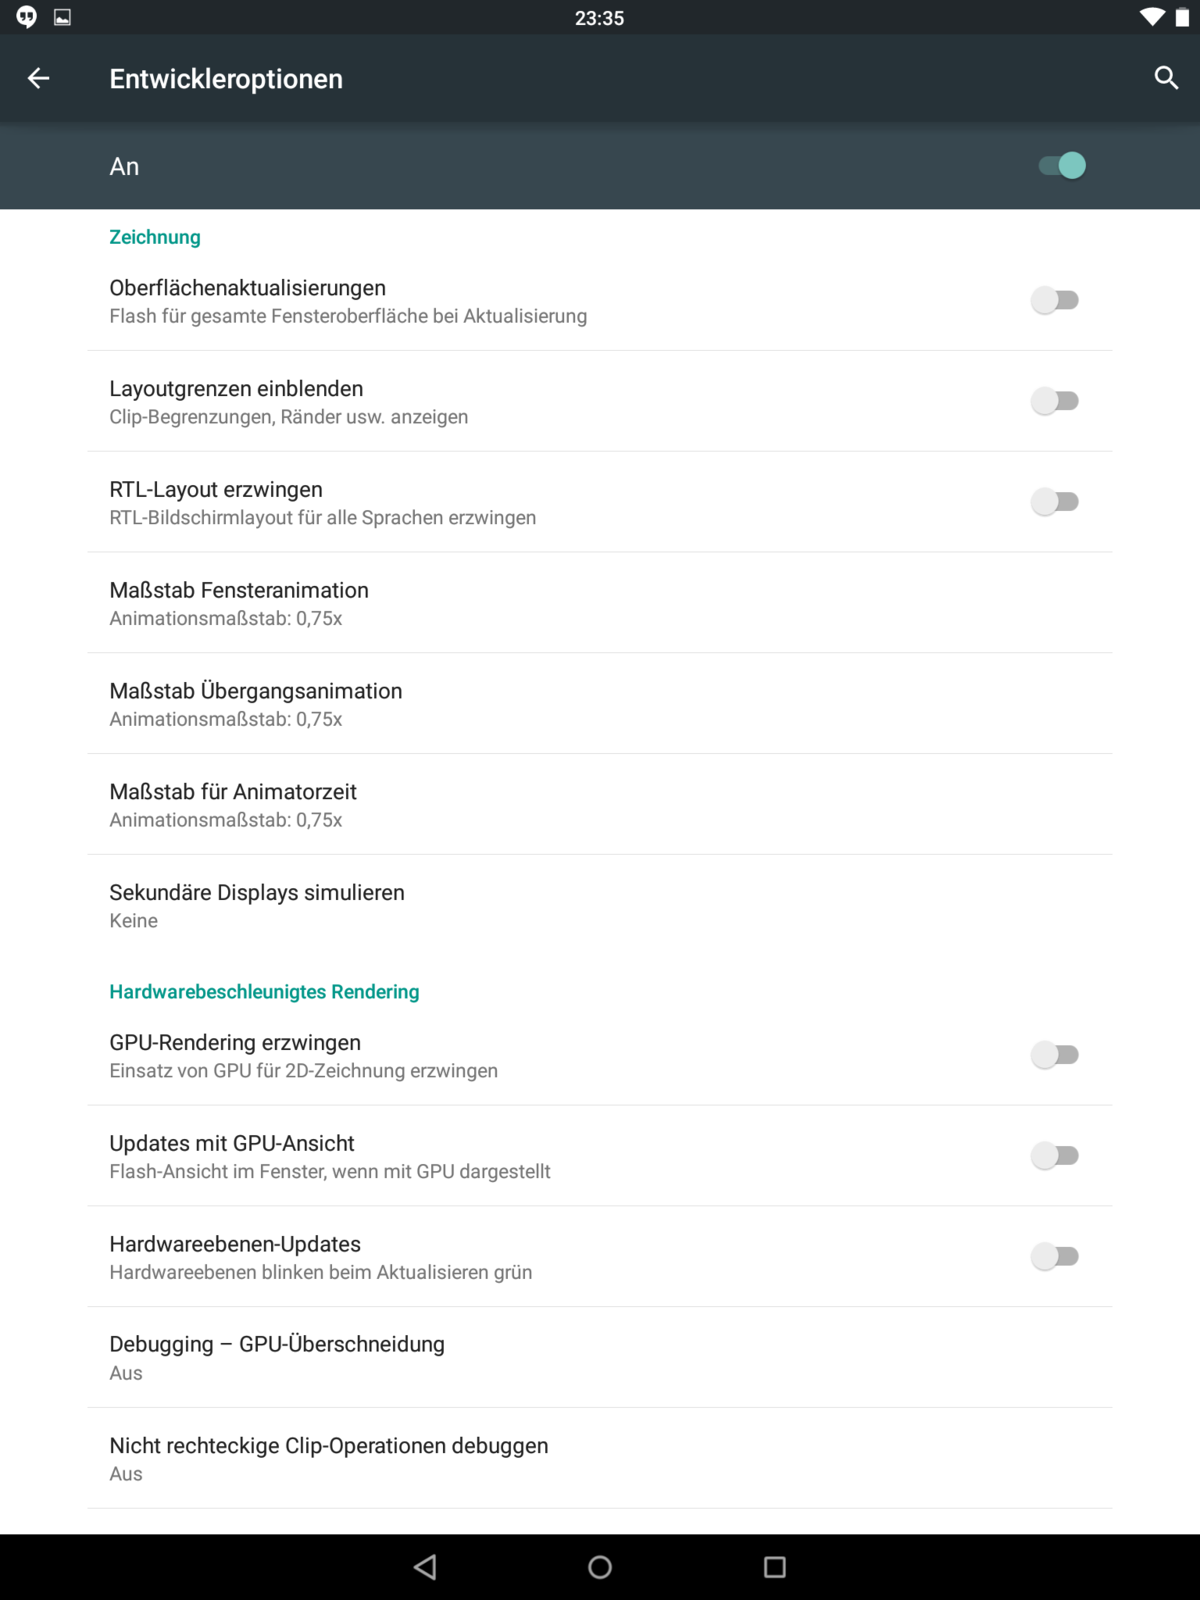Open recent apps with the square button
Image resolution: width=1200 pixels, height=1600 pixels.
click(774, 1567)
